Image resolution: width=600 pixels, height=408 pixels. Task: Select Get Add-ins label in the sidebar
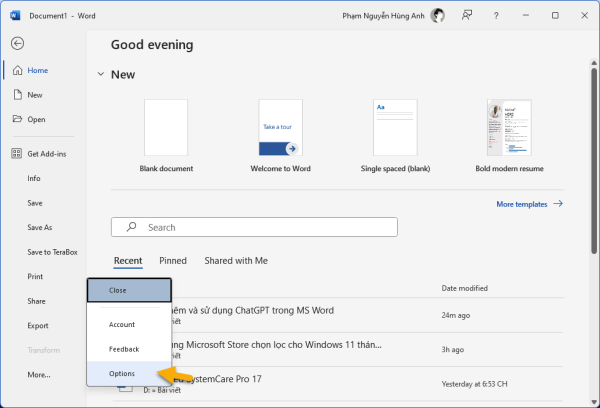click(x=47, y=154)
